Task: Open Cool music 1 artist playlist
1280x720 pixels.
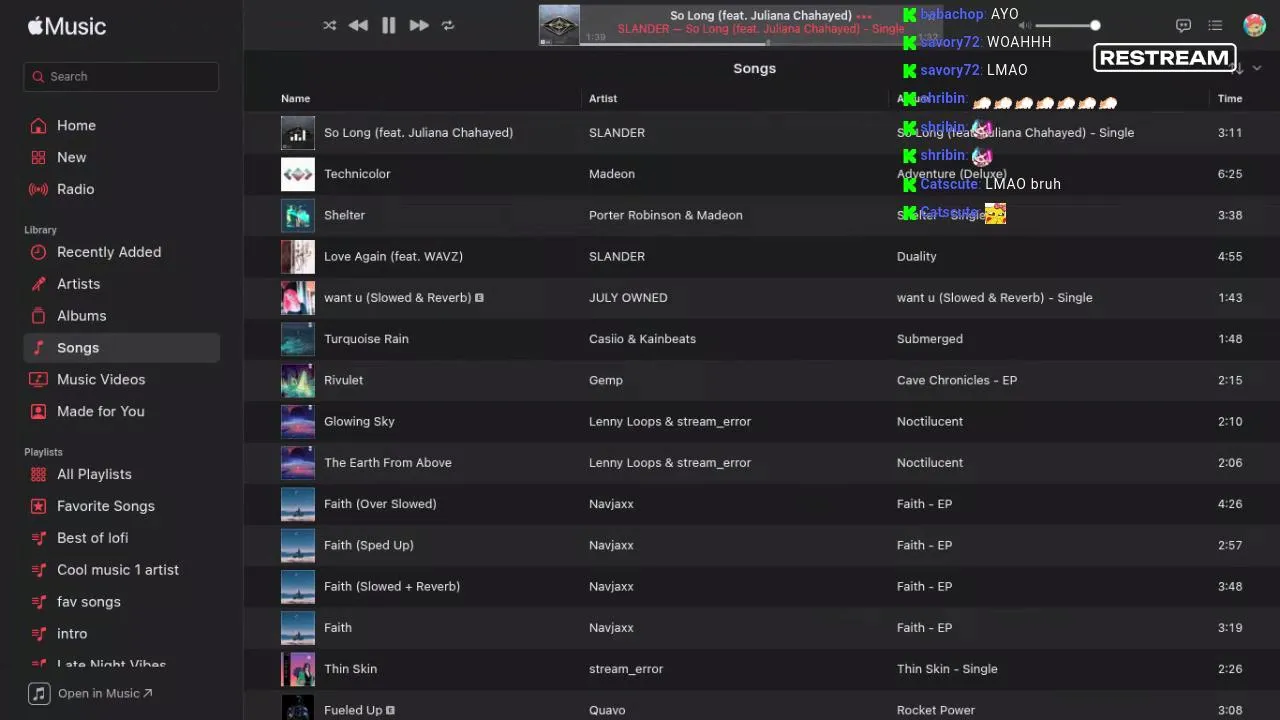Action: (121, 570)
